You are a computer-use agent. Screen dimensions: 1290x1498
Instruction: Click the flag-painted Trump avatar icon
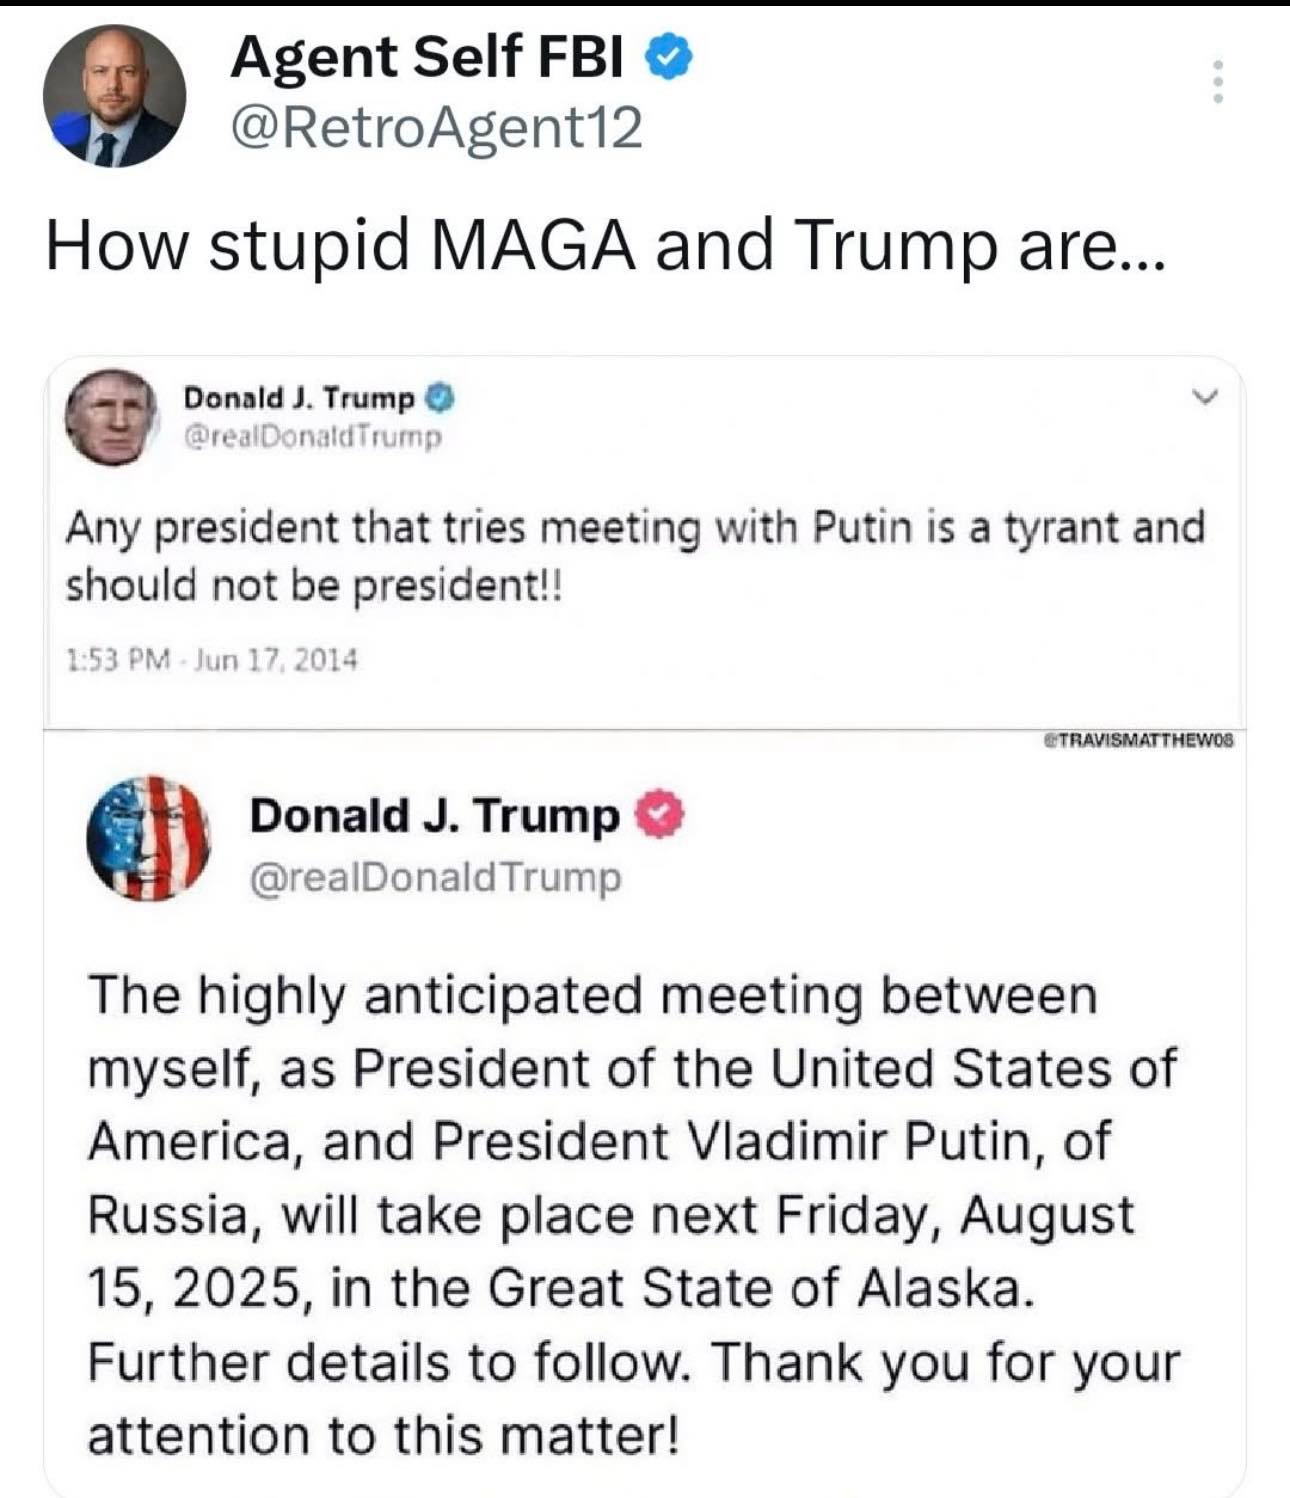pyautogui.click(x=148, y=838)
